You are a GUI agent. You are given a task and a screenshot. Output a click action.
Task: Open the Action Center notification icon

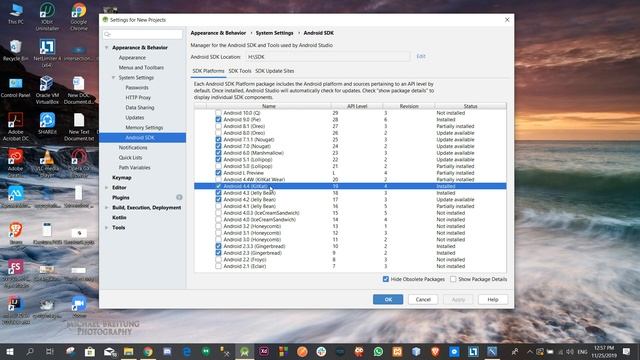[627, 351]
